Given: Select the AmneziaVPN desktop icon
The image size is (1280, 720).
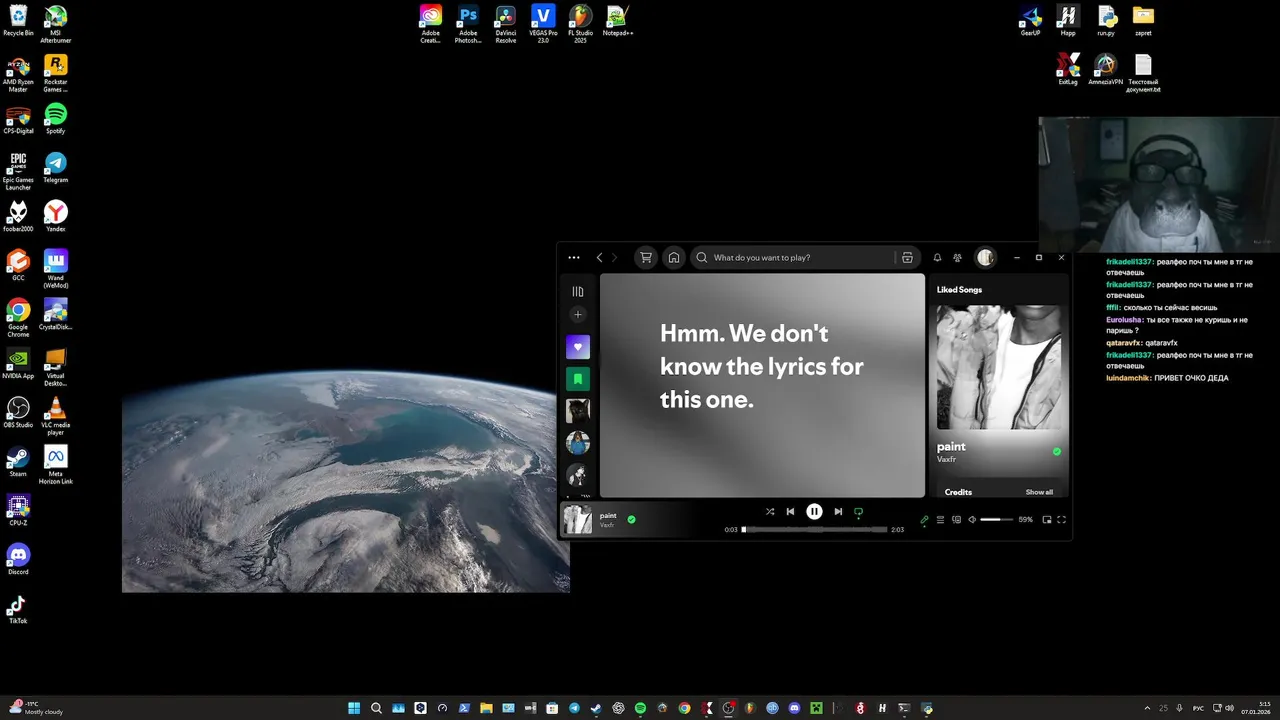Looking at the screenshot, I should (x=1105, y=70).
